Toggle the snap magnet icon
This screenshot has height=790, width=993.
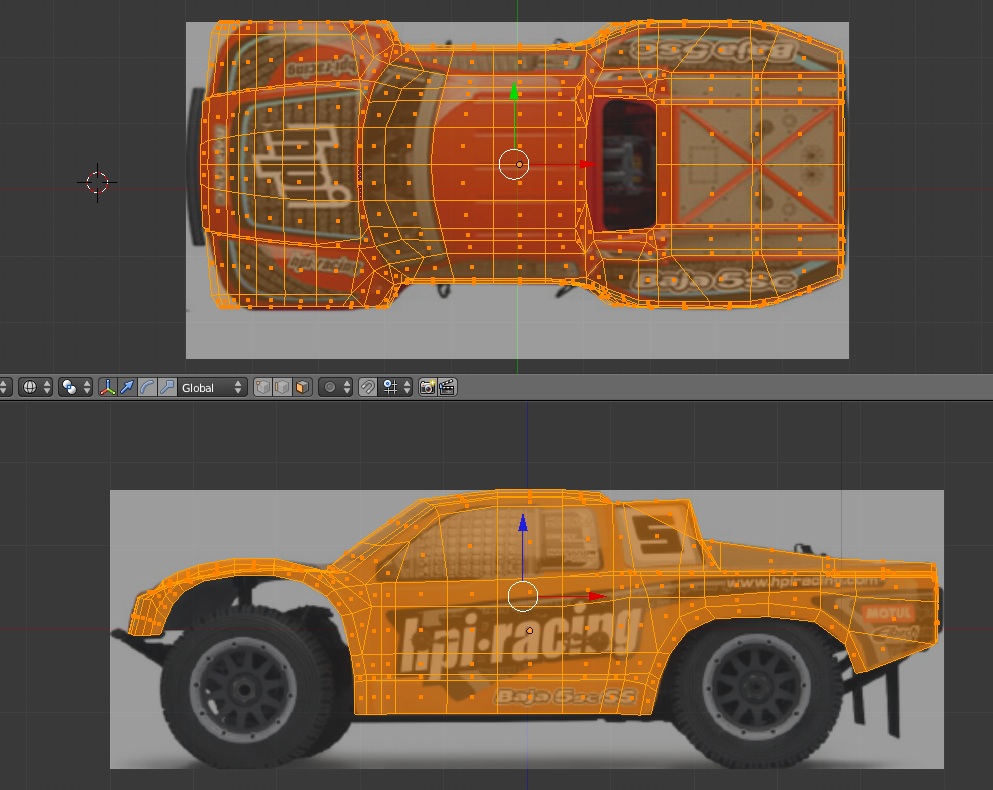[368, 387]
